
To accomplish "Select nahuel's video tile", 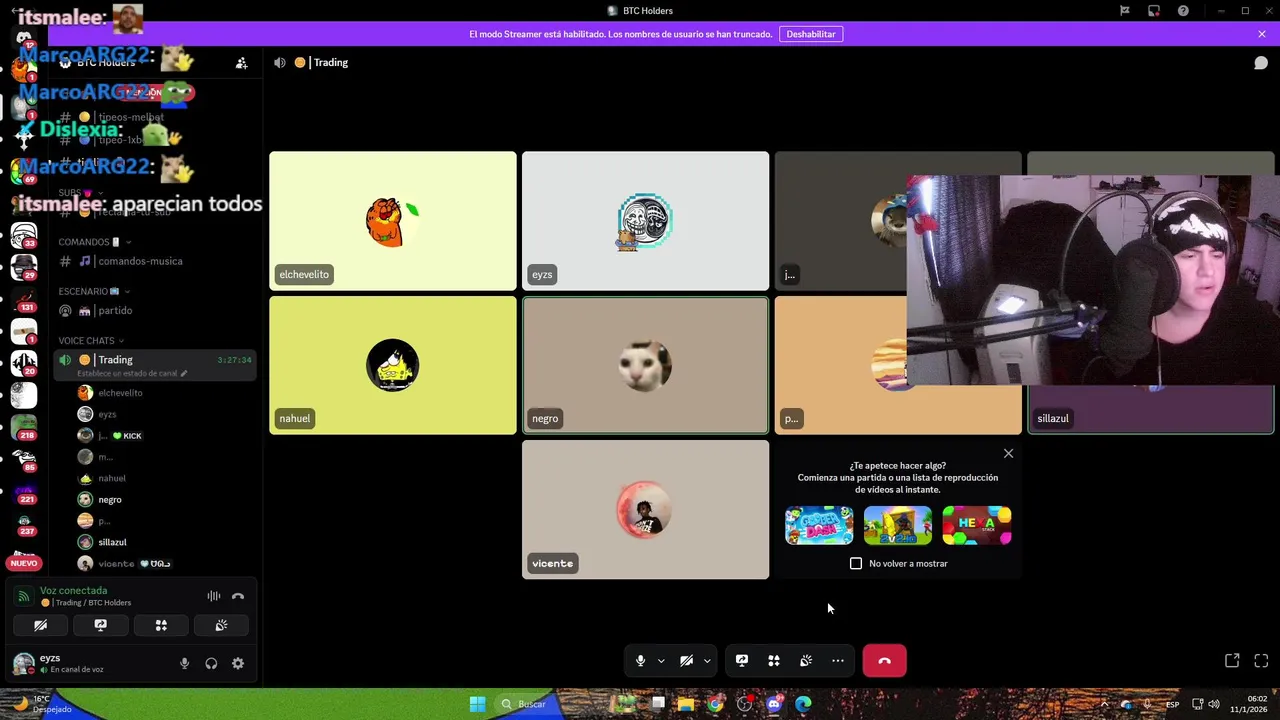I will click(x=393, y=365).
